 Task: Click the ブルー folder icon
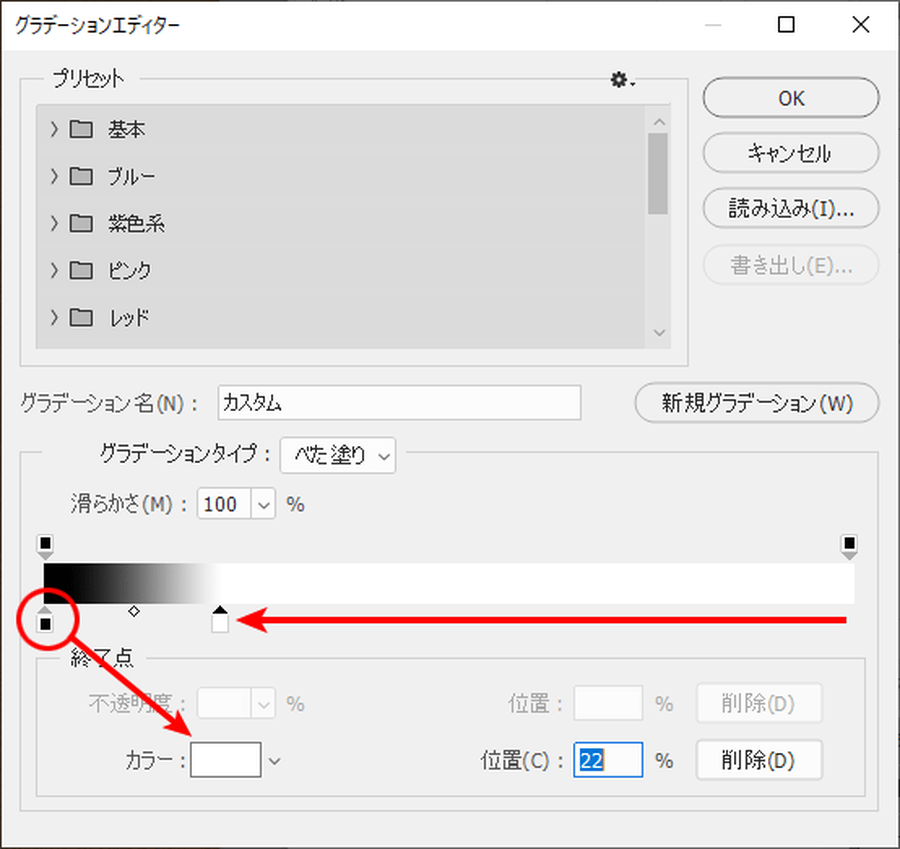(81, 176)
